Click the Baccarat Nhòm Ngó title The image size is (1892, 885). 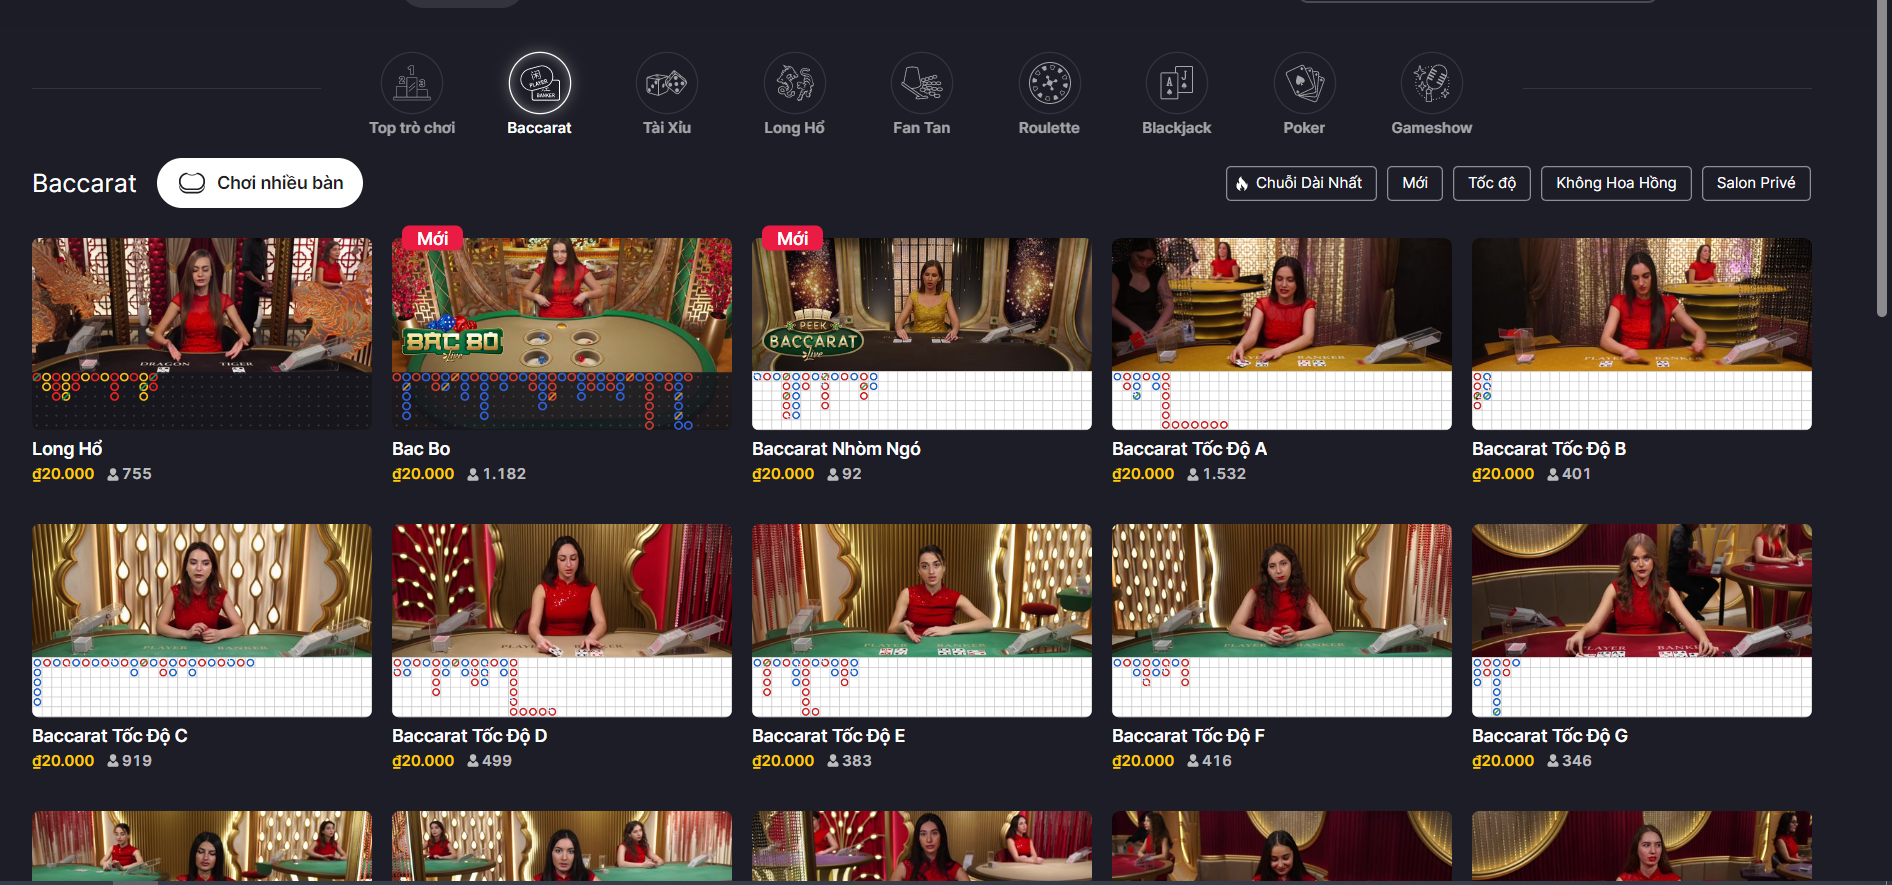click(x=836, y=449)
